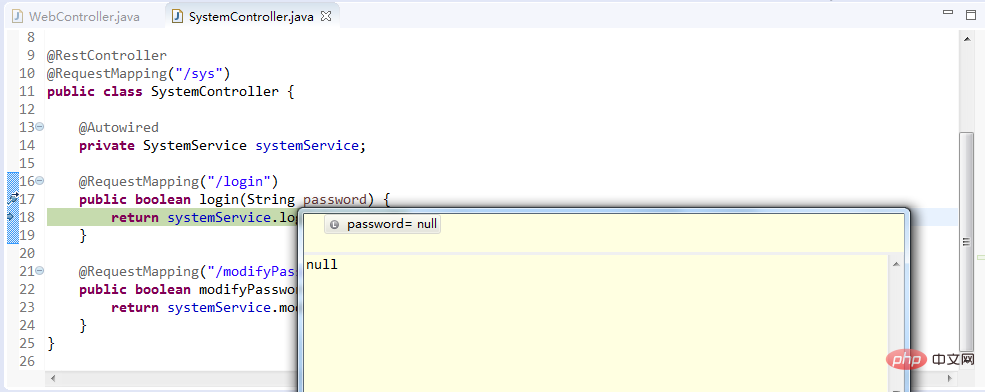Close the SystemController.java tab
Image resolution: width=985 pixels, height=392 pixels.
(x=326, y=16)
